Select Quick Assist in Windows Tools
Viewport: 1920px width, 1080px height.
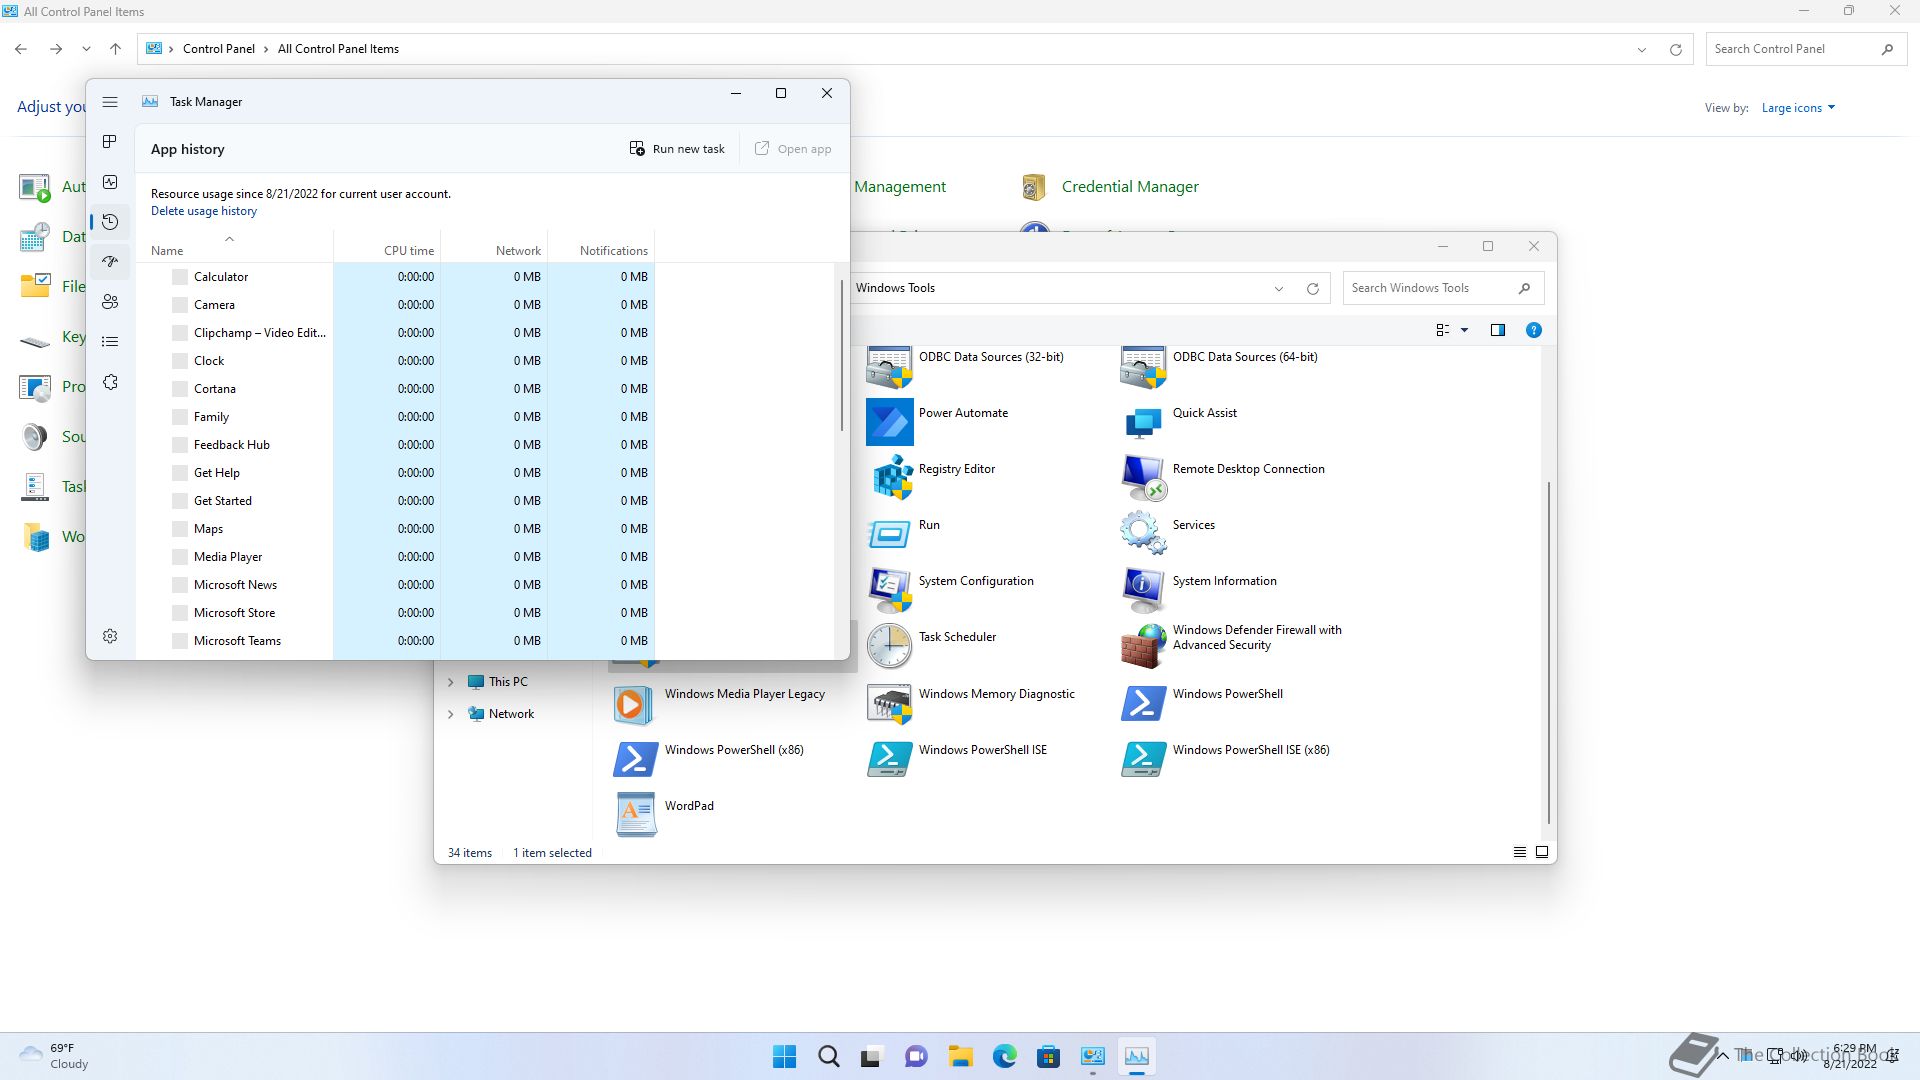[x=1179, y=421]
